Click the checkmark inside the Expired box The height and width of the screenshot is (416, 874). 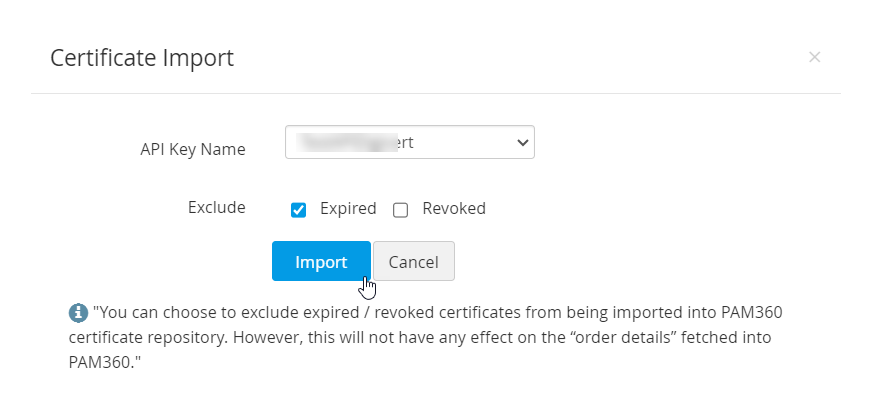tap(298, 210)
